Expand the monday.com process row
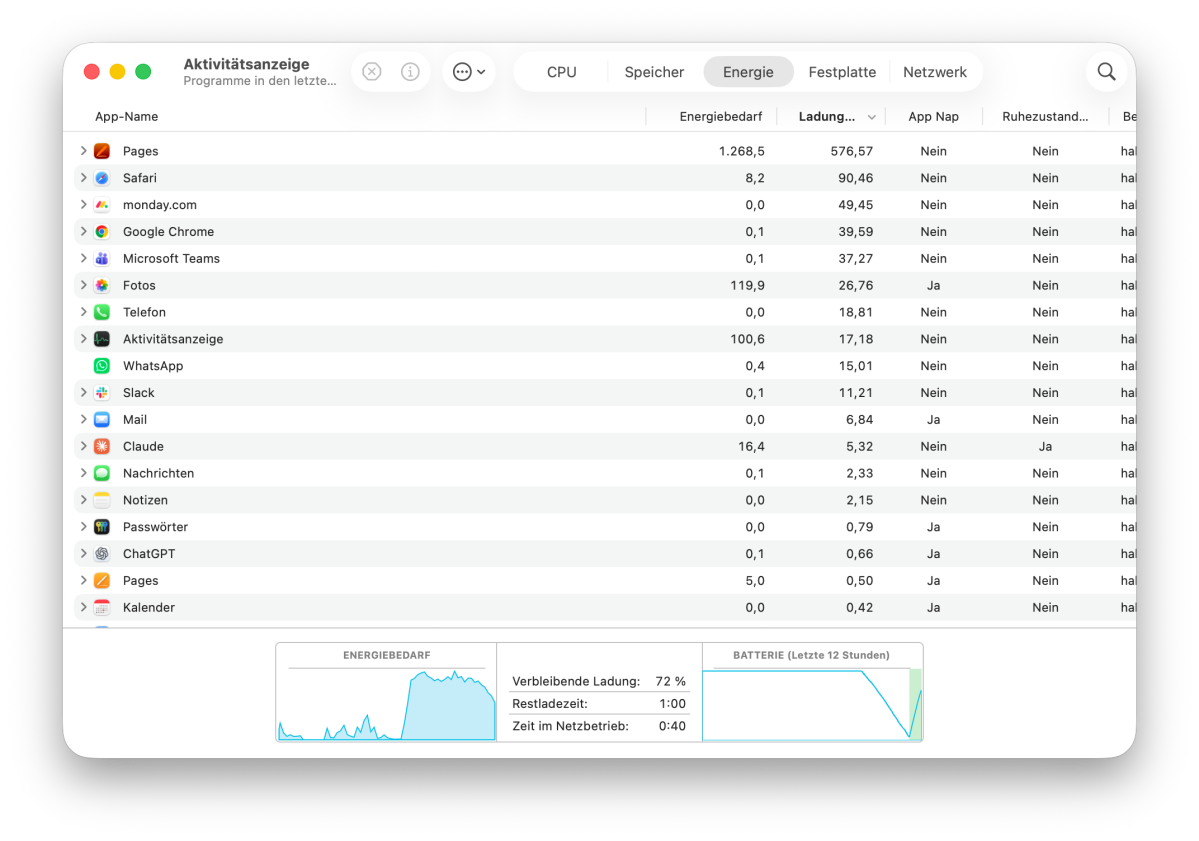The width and height of the screenshot is (1199, 841). click(83, 204)
